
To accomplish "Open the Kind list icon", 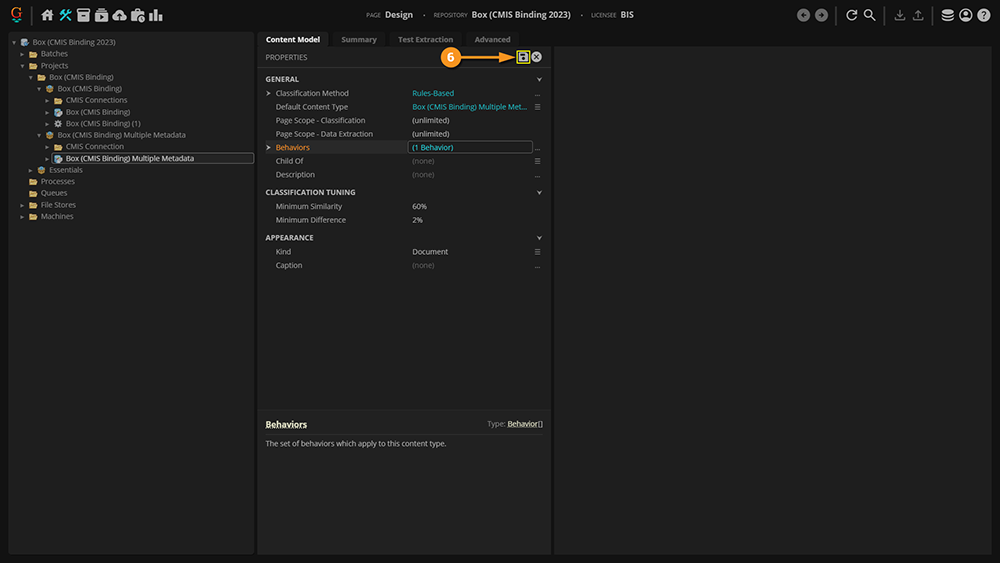I will tap(538, 252).
